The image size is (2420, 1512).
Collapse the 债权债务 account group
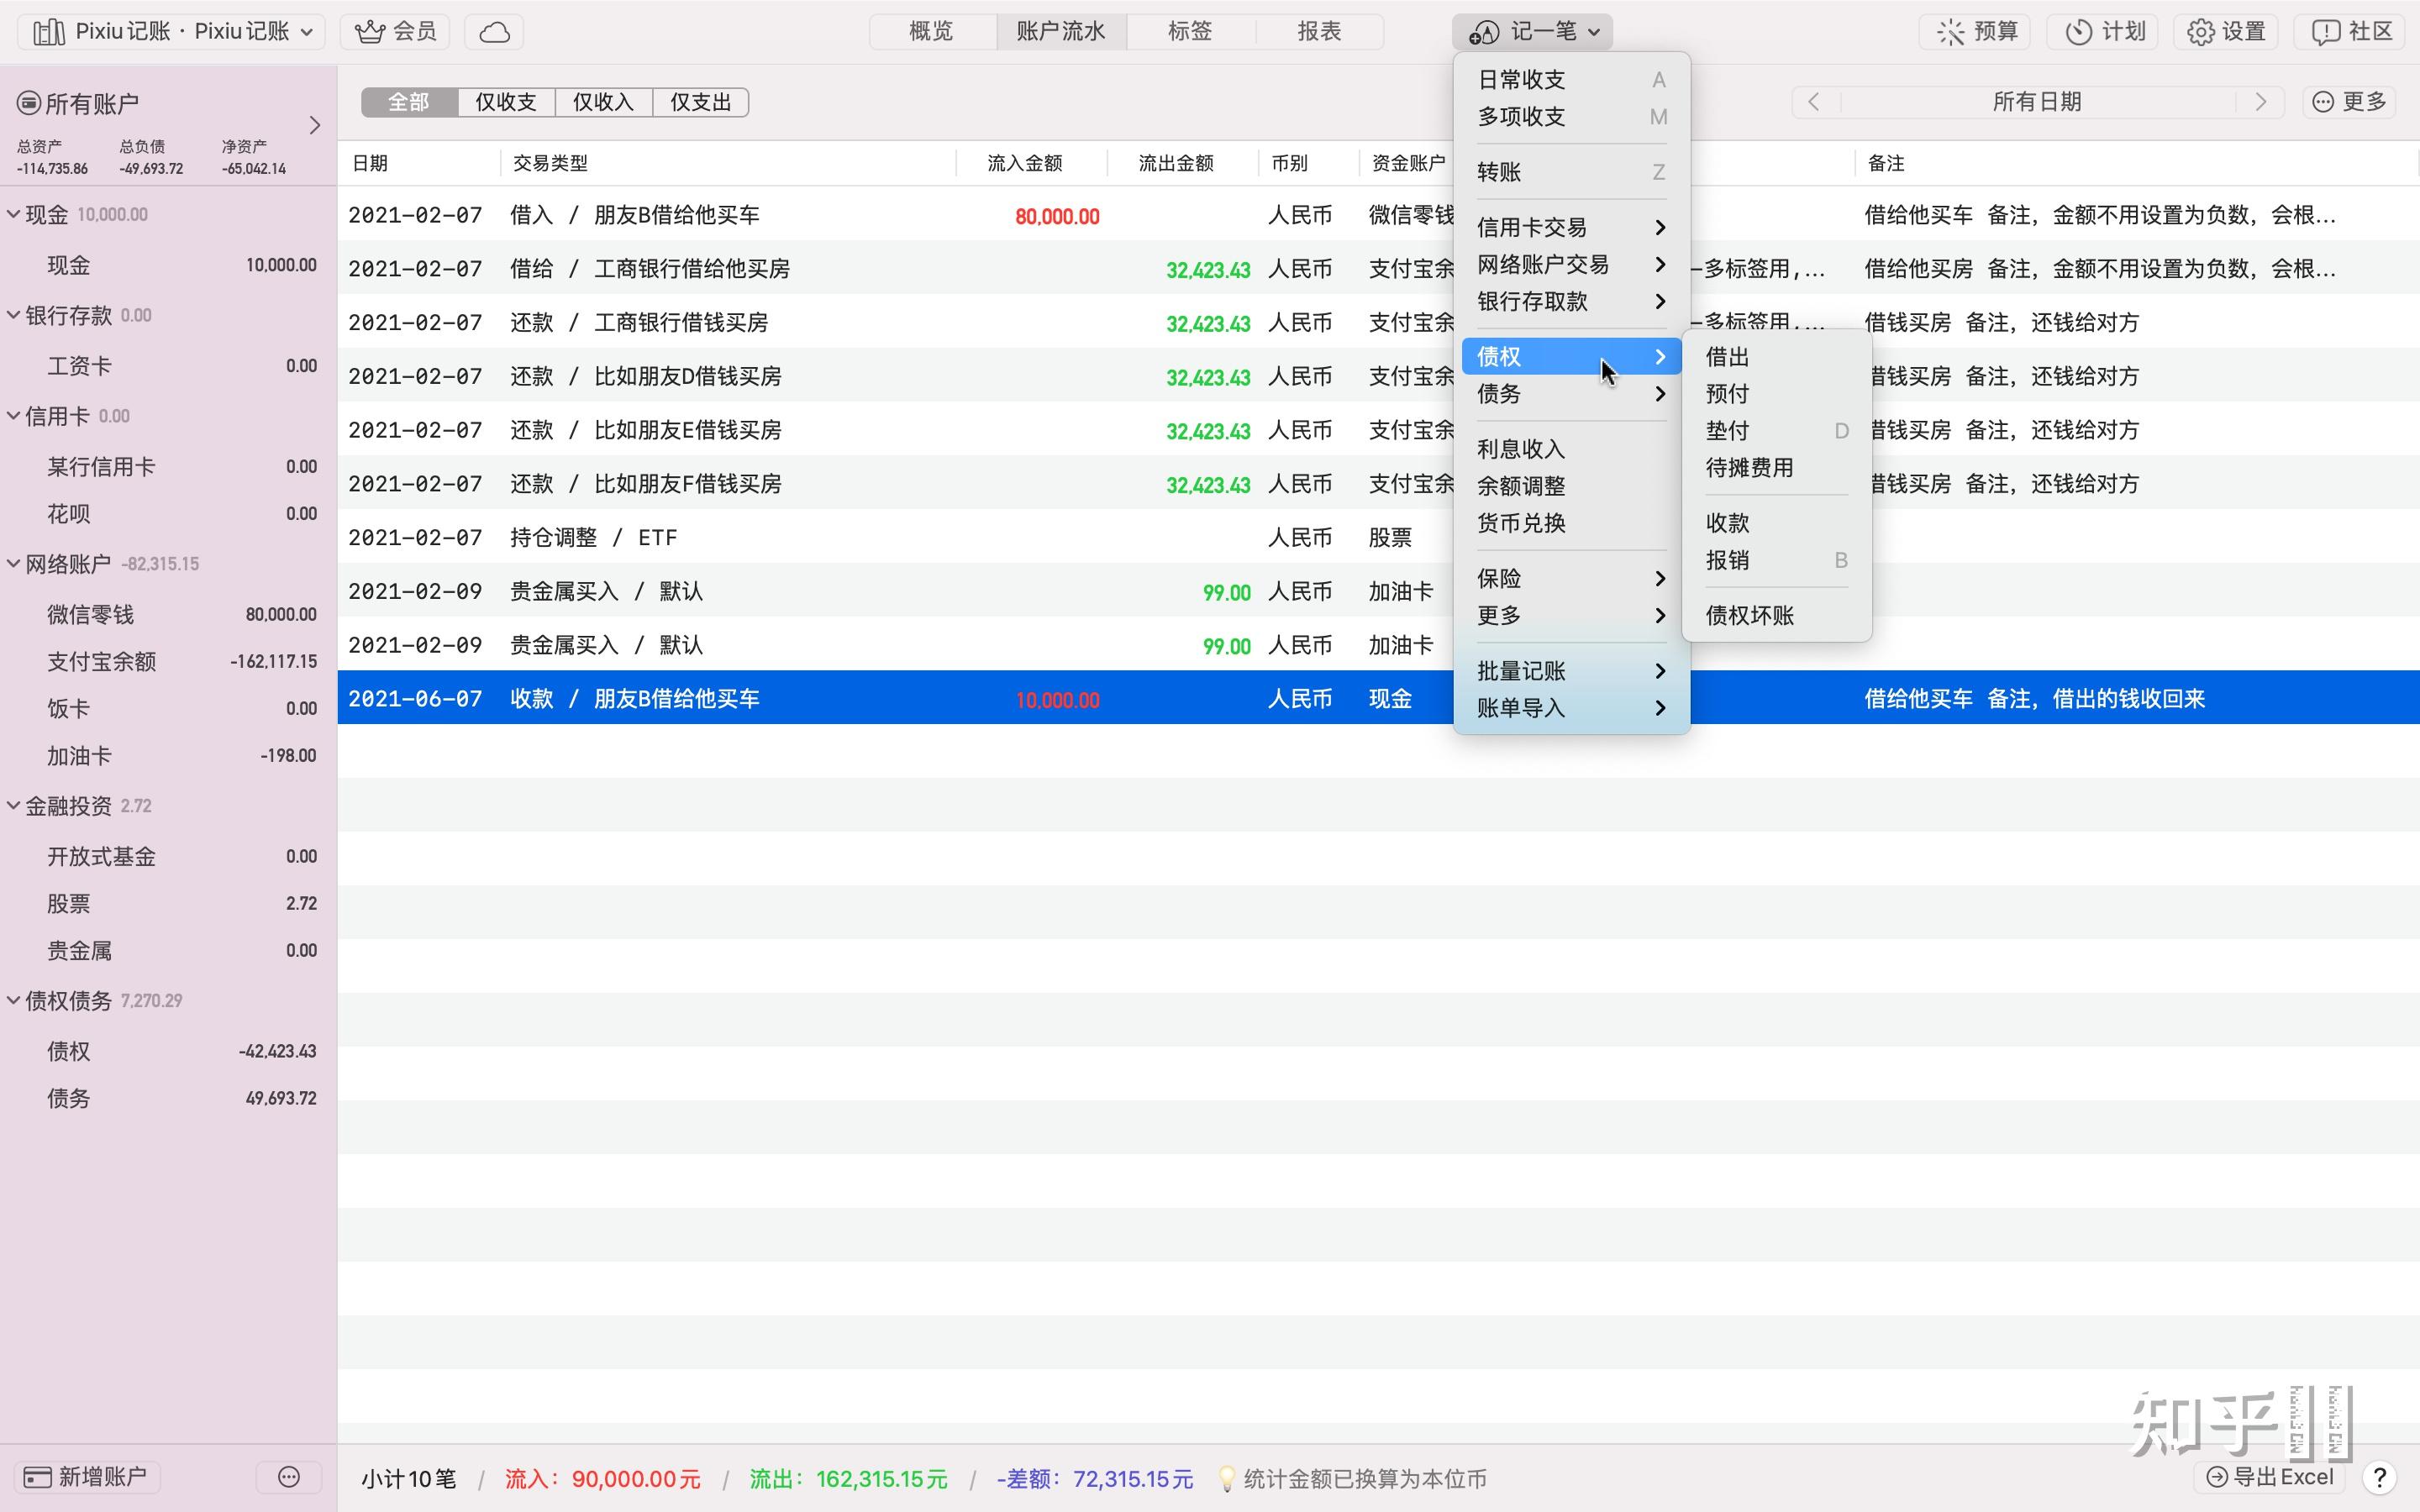(13, 1001)
